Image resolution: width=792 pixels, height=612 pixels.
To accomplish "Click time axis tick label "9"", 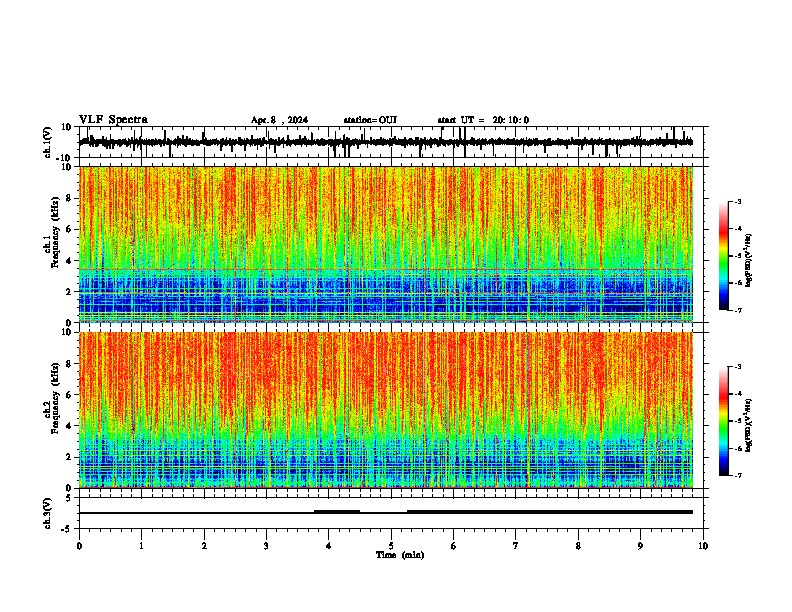I will click(x=640, y=546).
